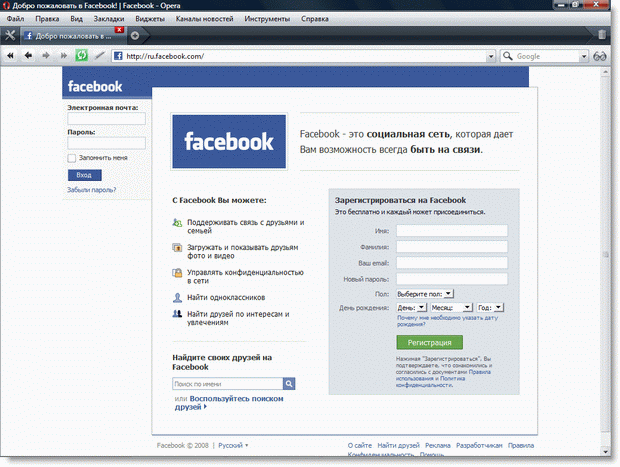Go back with the back arrow
This screenshot has width=620, height=467.
[x=28, y=56]
